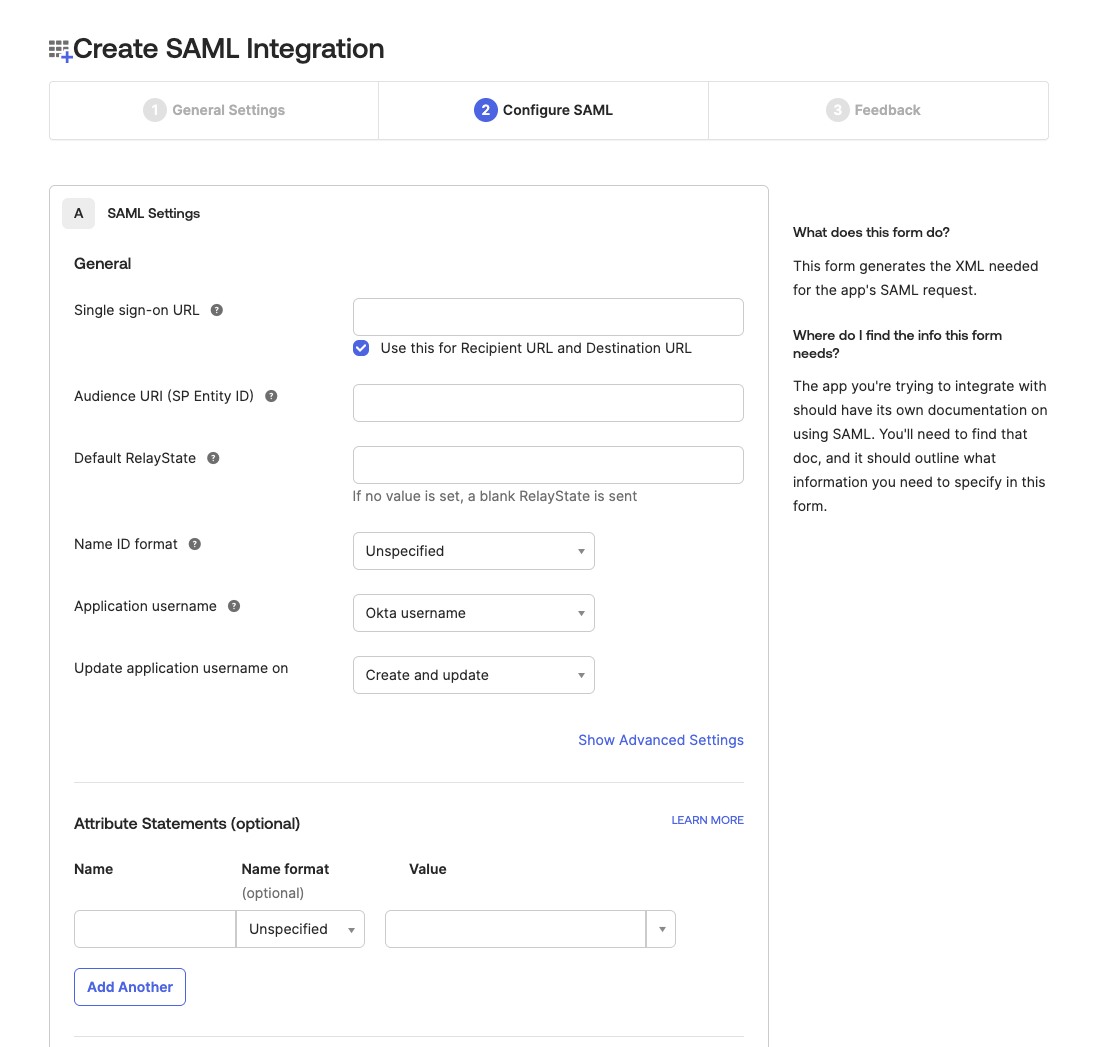
Task: Click the help icon beside Application username
Action: click(234, 606)
